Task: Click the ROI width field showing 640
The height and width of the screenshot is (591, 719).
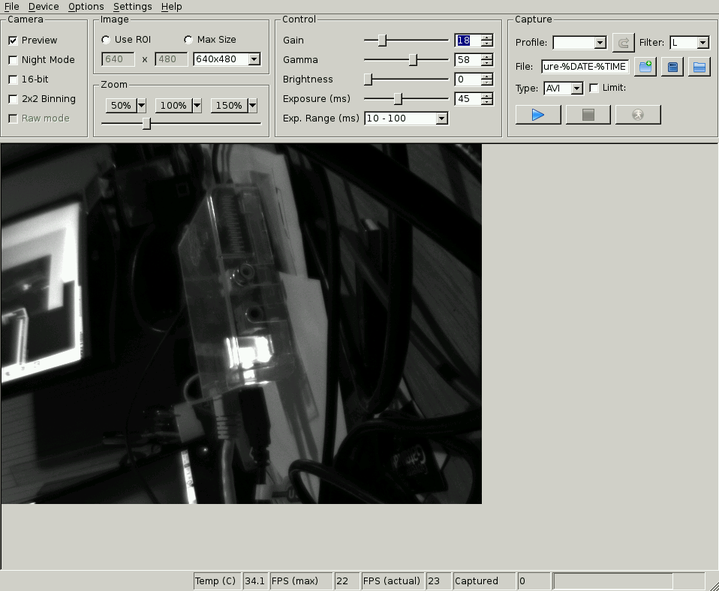Action: tap(118, 59)
